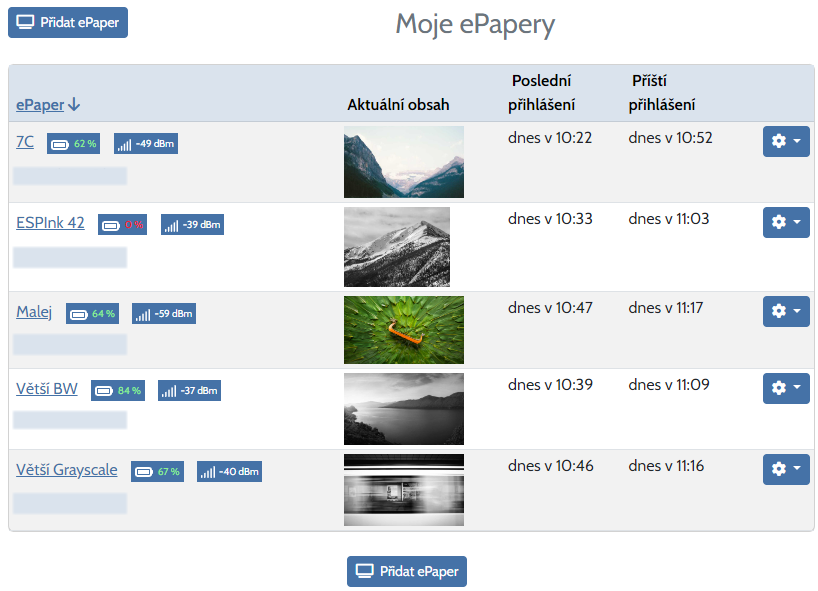Open settings dropdown for 7C row
This screenshot has width=818, height=591.
pos(786,141)
